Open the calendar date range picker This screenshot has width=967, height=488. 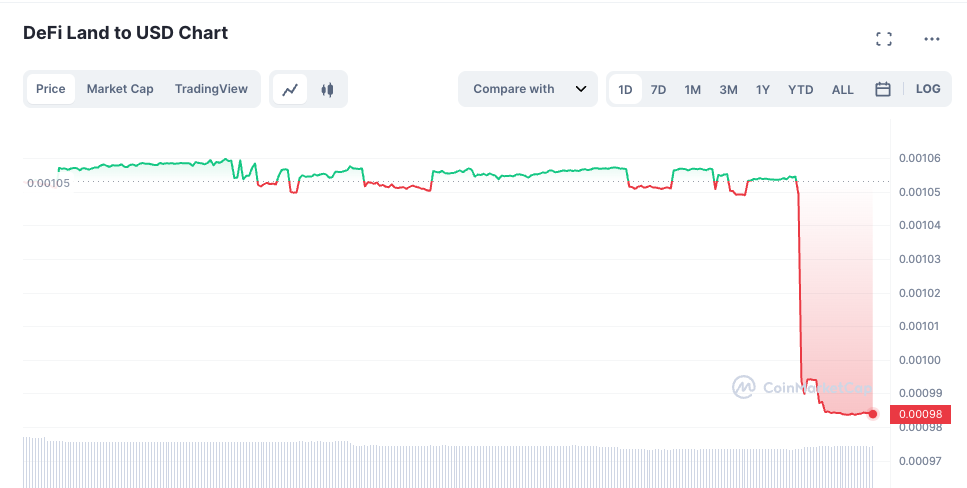[x=883, y=89]
